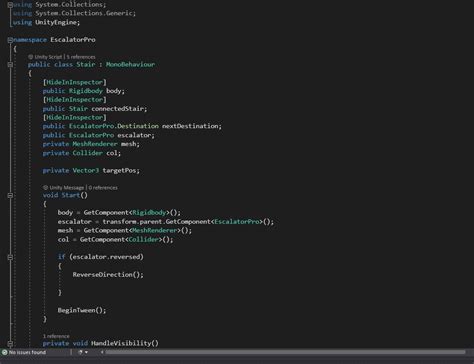Click the 'targetPos' field name

pos(119,170)
